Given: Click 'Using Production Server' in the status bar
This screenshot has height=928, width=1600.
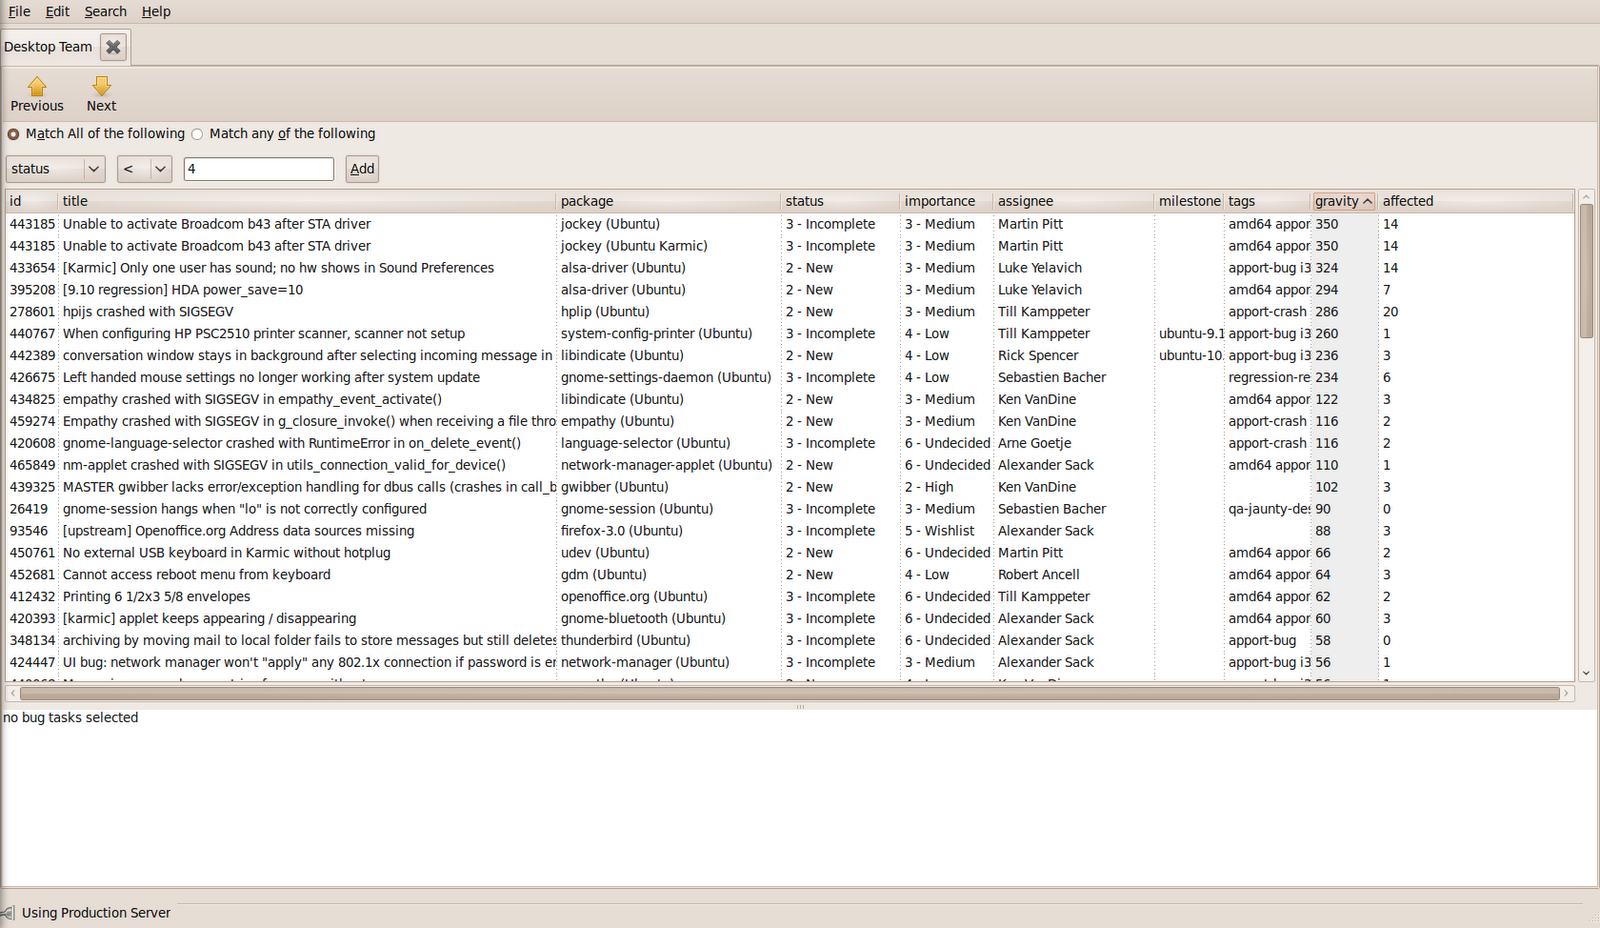Looking at the screenshot, I should [96, 913].
